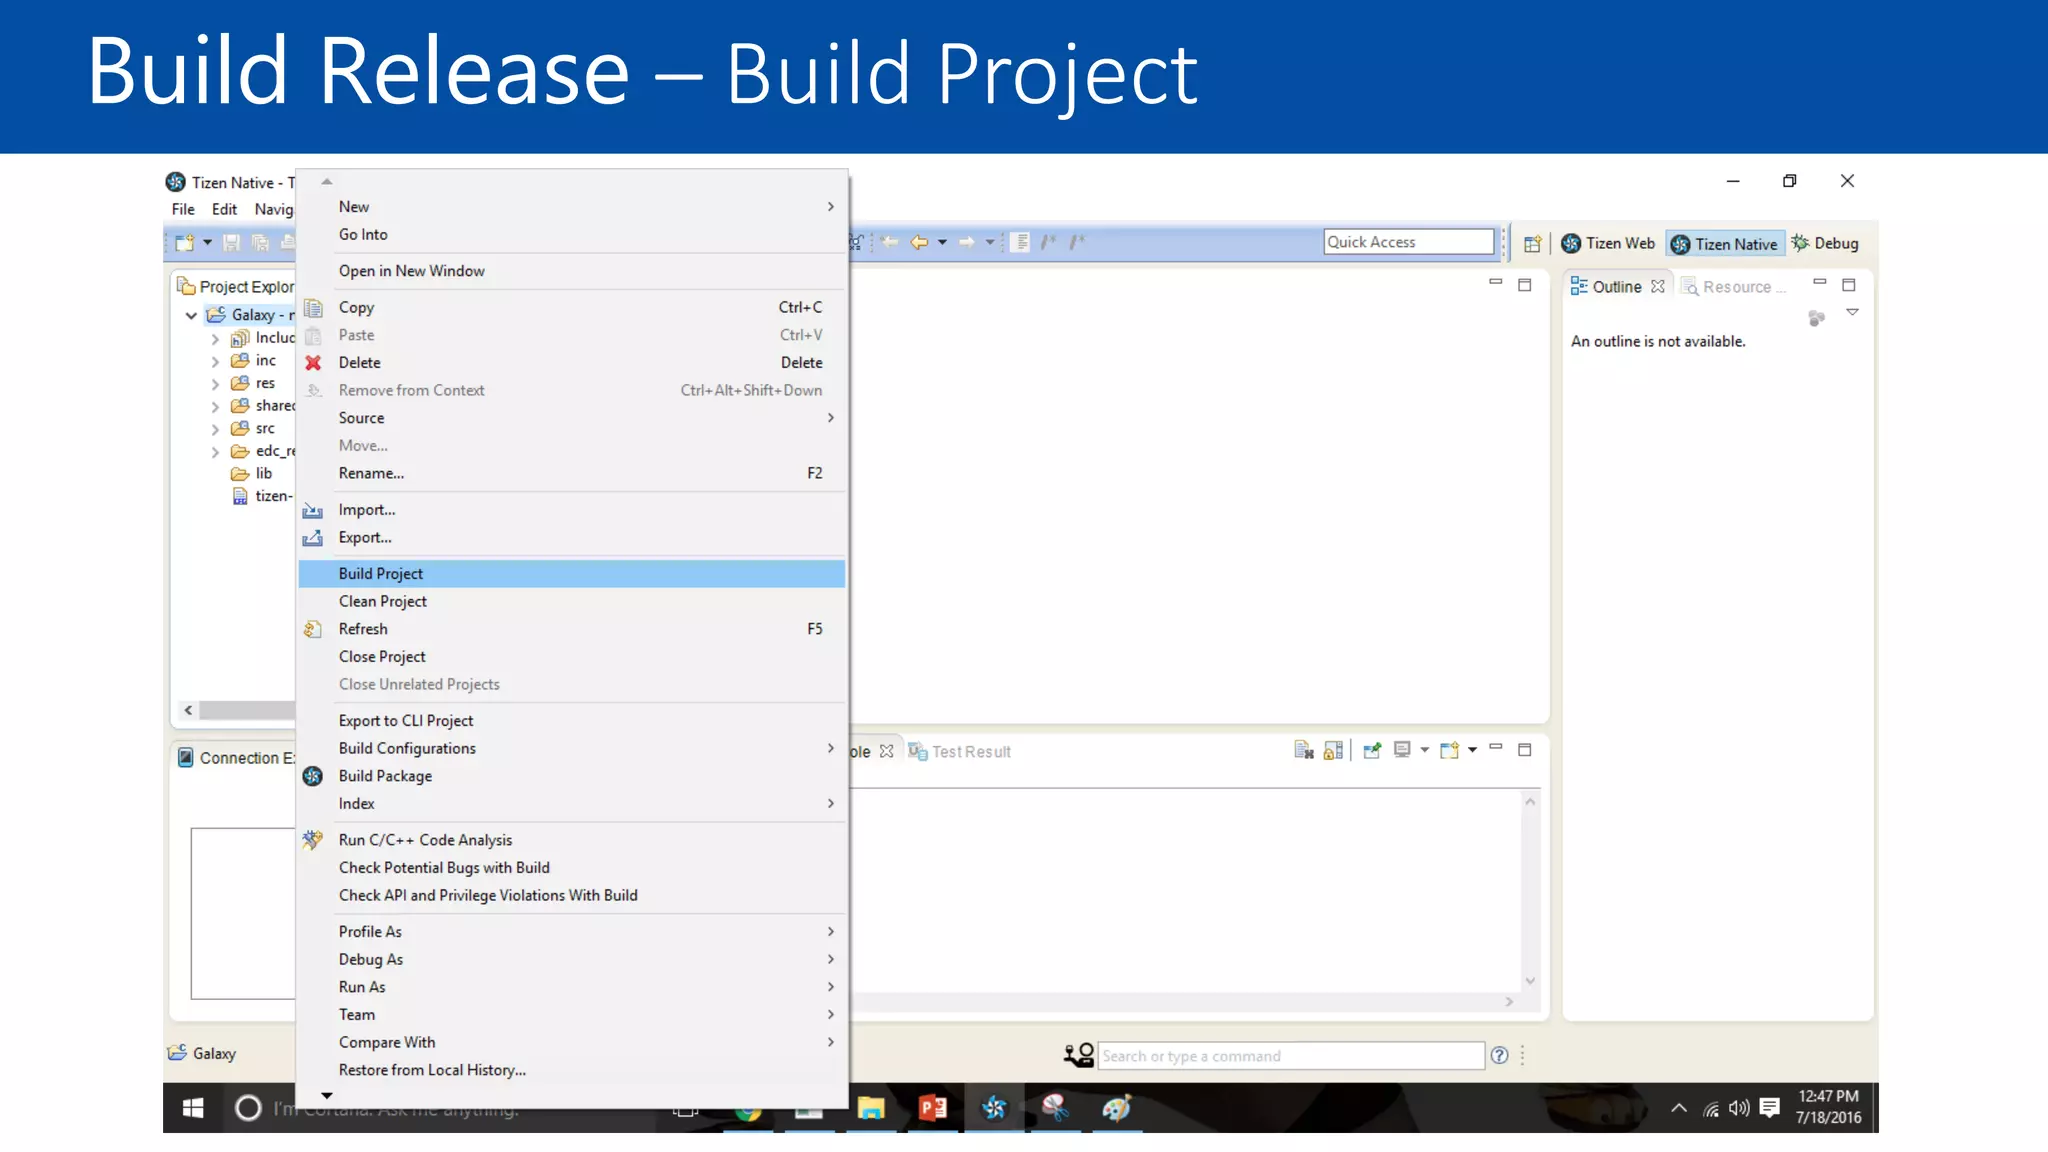This screenshot has width=2048, height=1152.
Task: Click the console vertical scrollbar down arrow
Action: pyautogui.click(x=1530, y=981)
